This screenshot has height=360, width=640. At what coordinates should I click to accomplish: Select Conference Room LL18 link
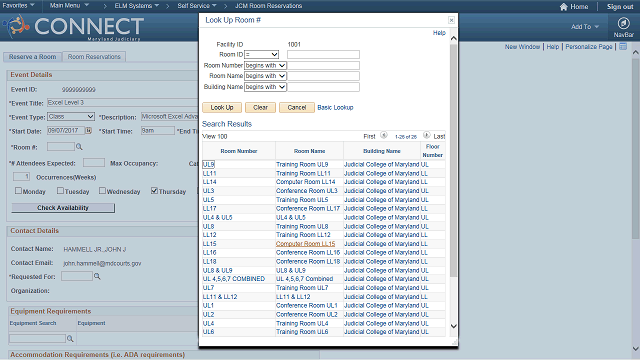[308, 261]
